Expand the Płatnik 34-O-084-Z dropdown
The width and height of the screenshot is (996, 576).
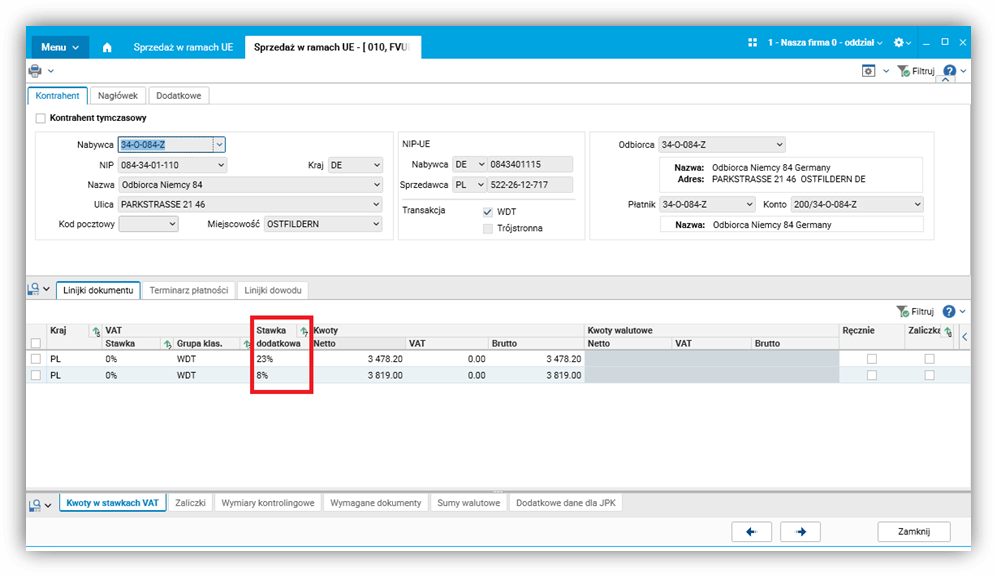click(x=750, y=204)
